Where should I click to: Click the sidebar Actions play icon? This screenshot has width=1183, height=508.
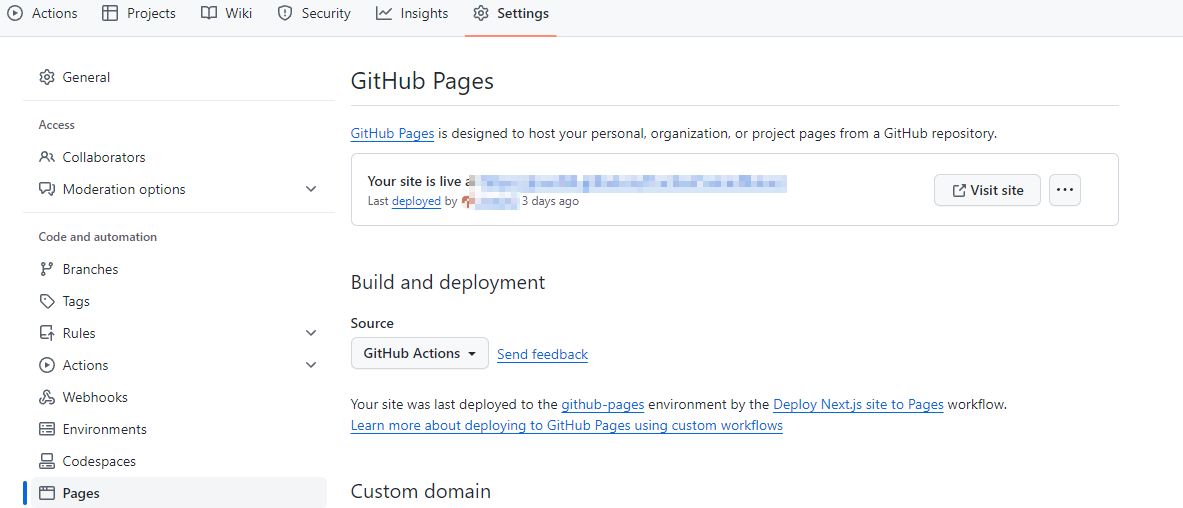[x=47, y=365]
